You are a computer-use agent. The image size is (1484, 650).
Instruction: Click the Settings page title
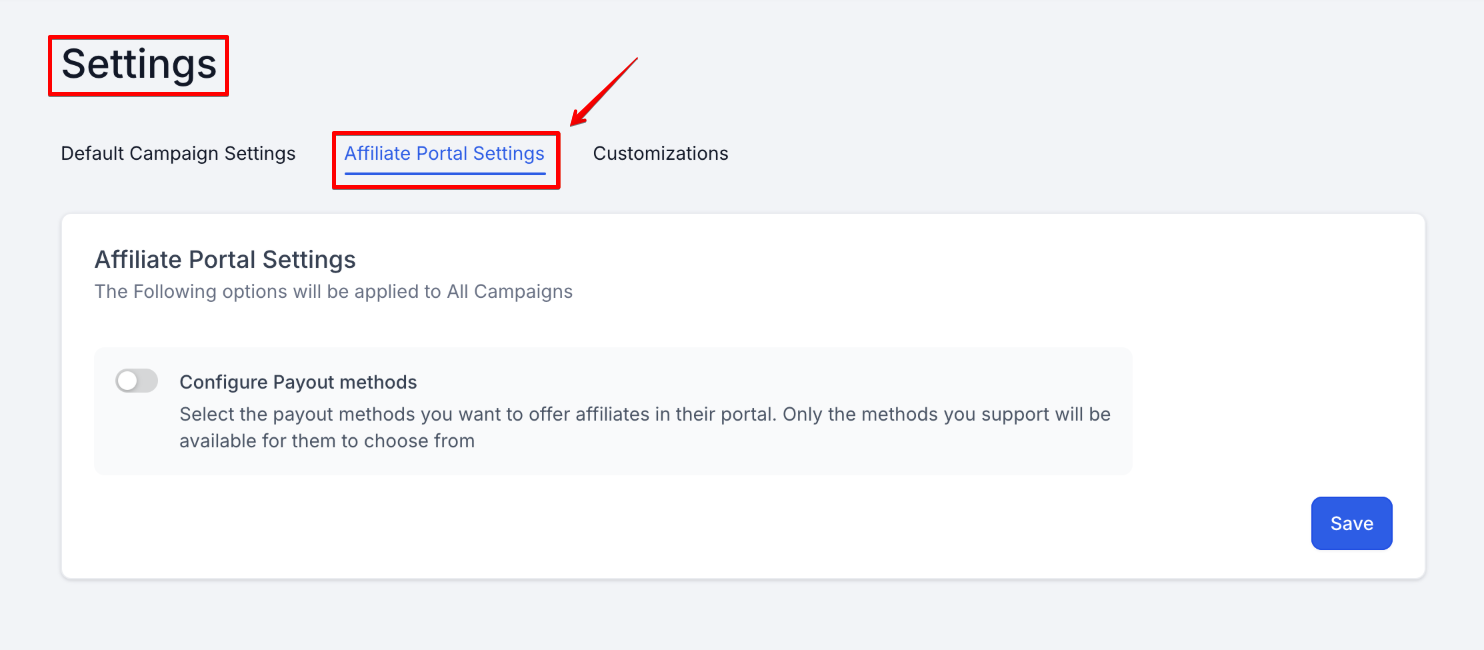coord(139,64)
